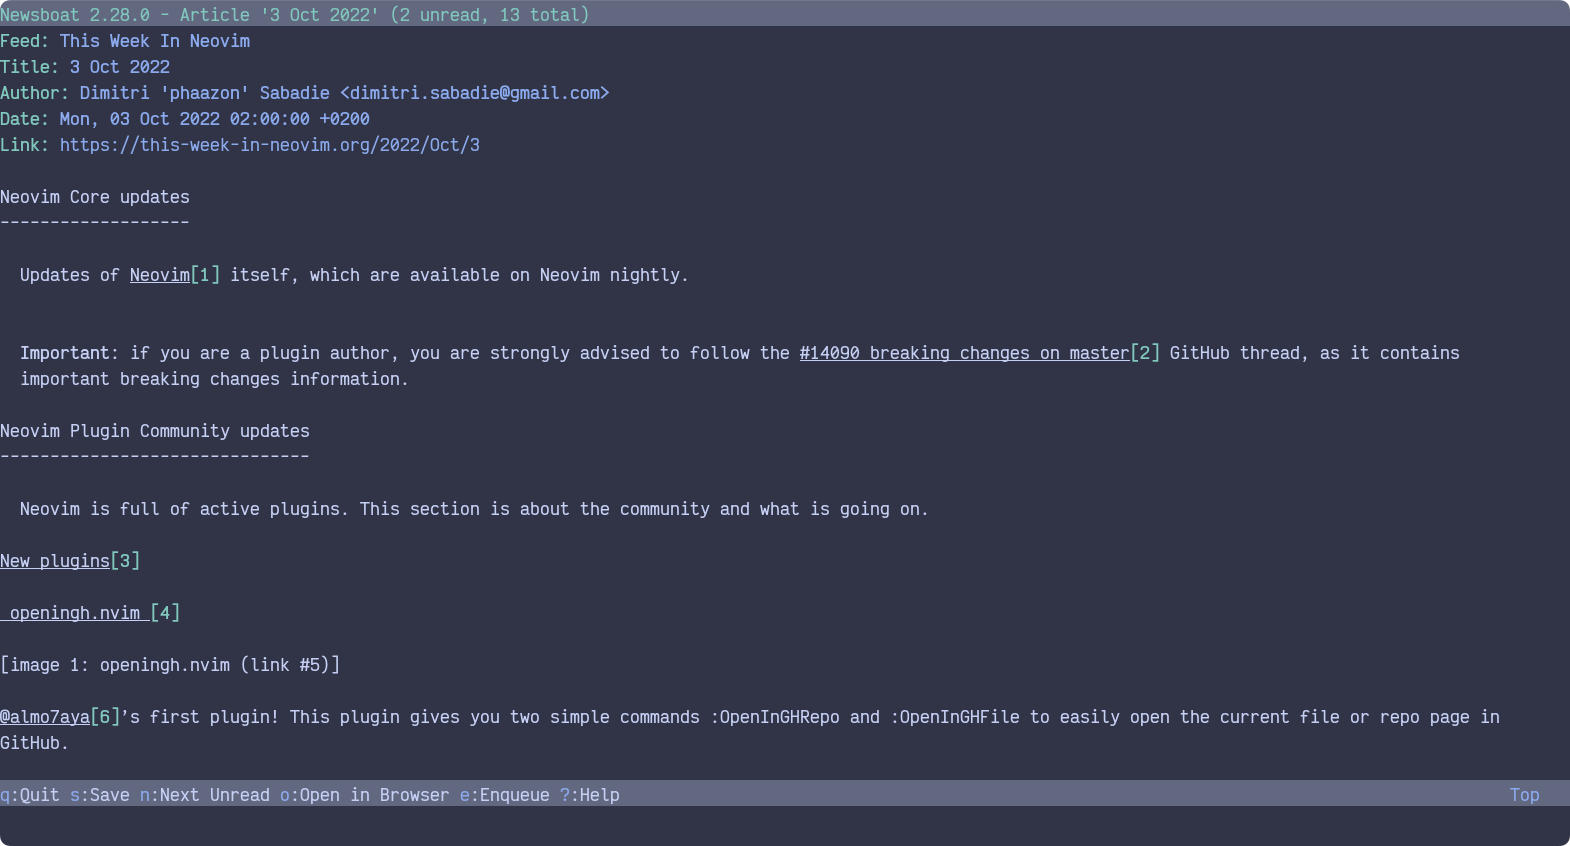Open the New plugins[3] link
This screenshot has width=1570, height=846.
pyautogui.click(x=70, y=561)
